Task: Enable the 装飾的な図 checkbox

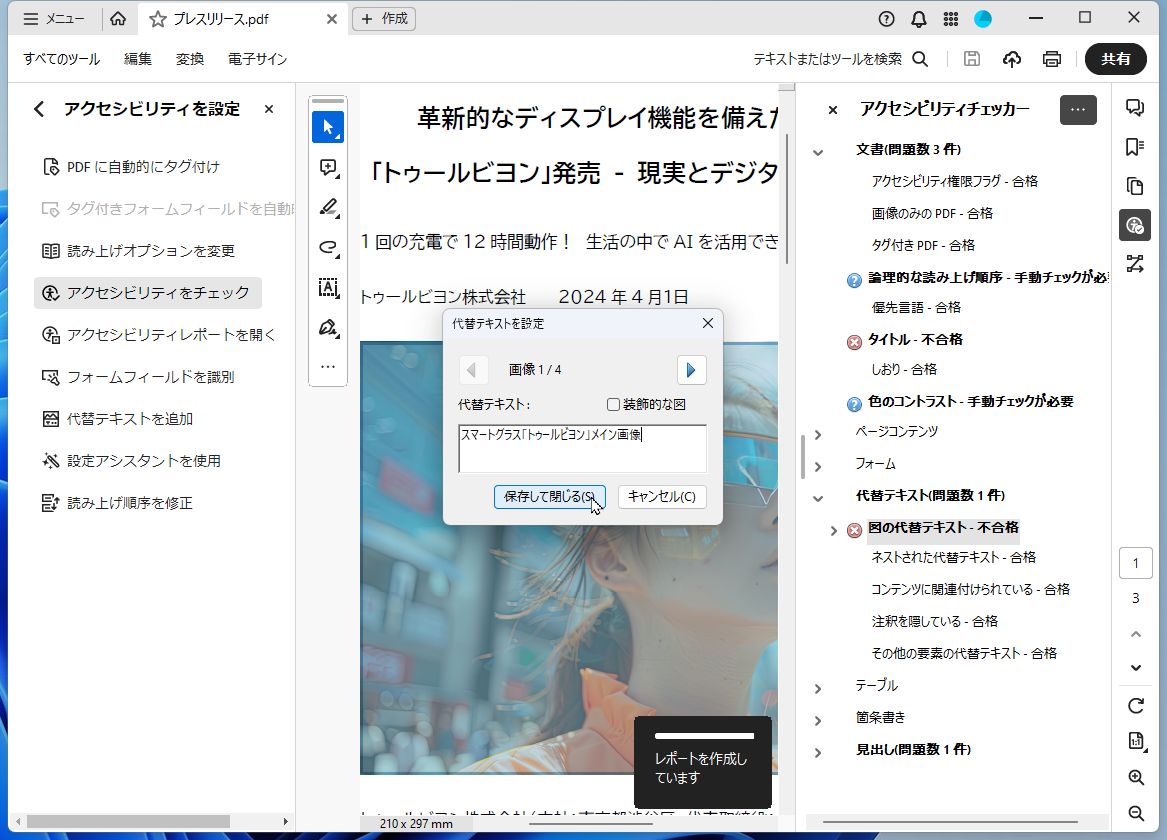Action: (615, 403)
